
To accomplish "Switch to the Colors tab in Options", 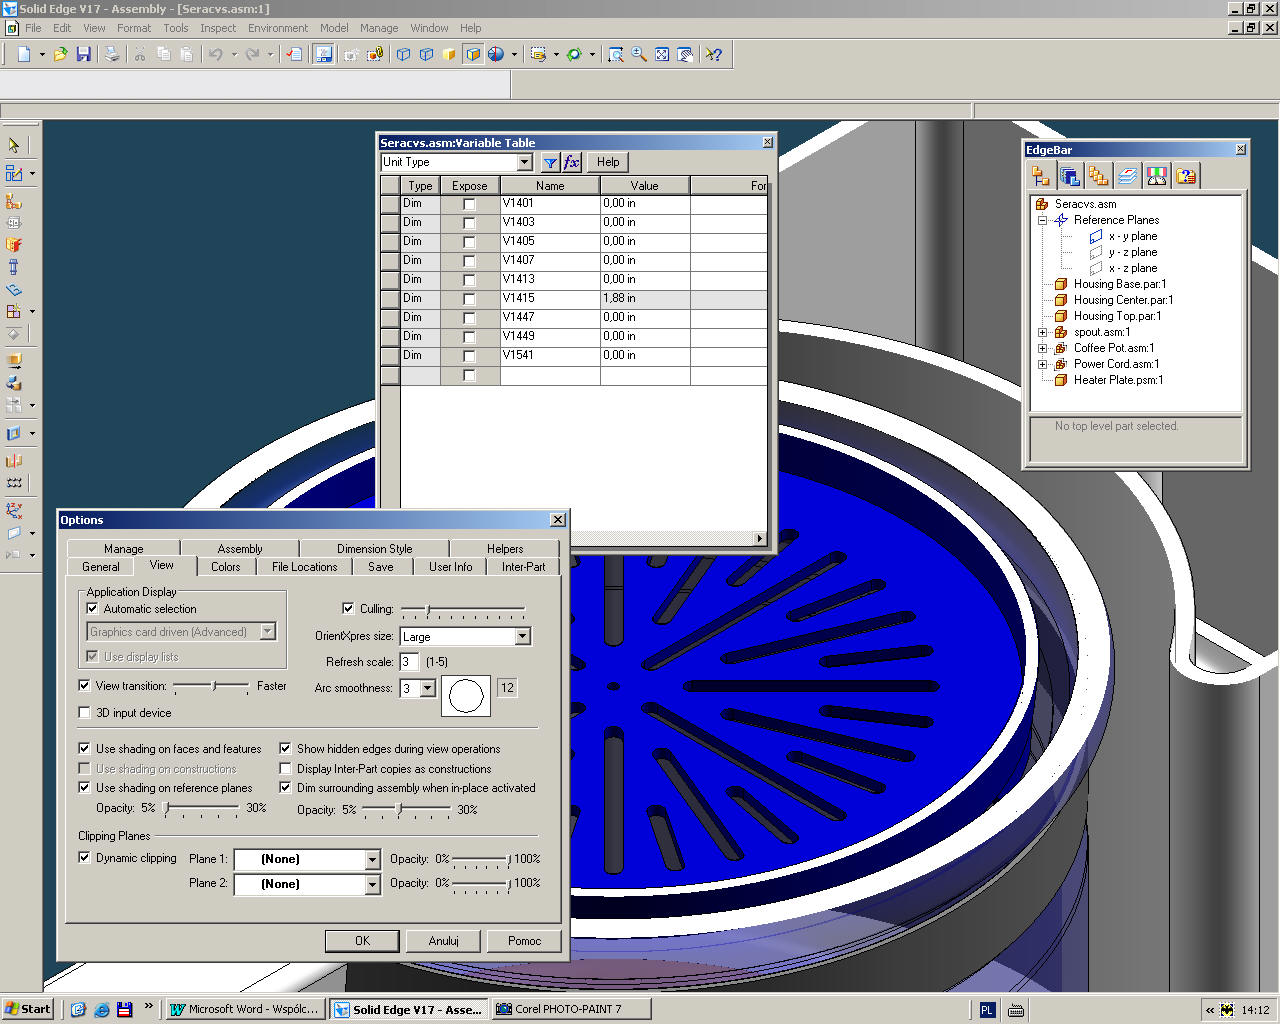I will (226, 567).
